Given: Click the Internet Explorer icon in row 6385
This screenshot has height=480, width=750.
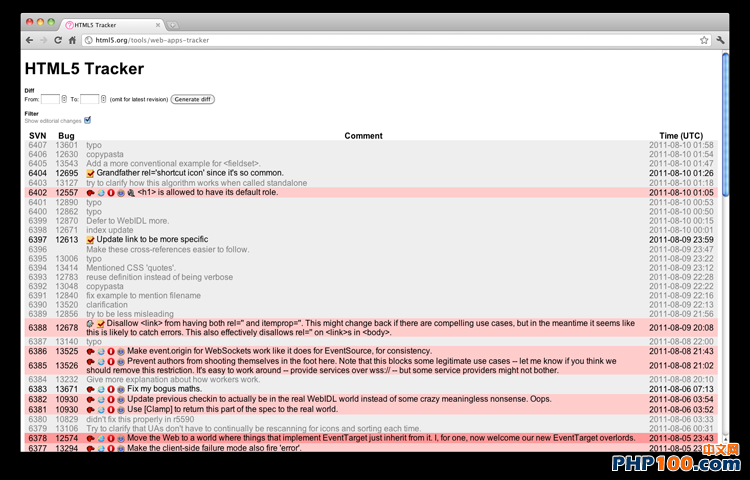Looking at the screenshot, I should [x=101, y=361].
